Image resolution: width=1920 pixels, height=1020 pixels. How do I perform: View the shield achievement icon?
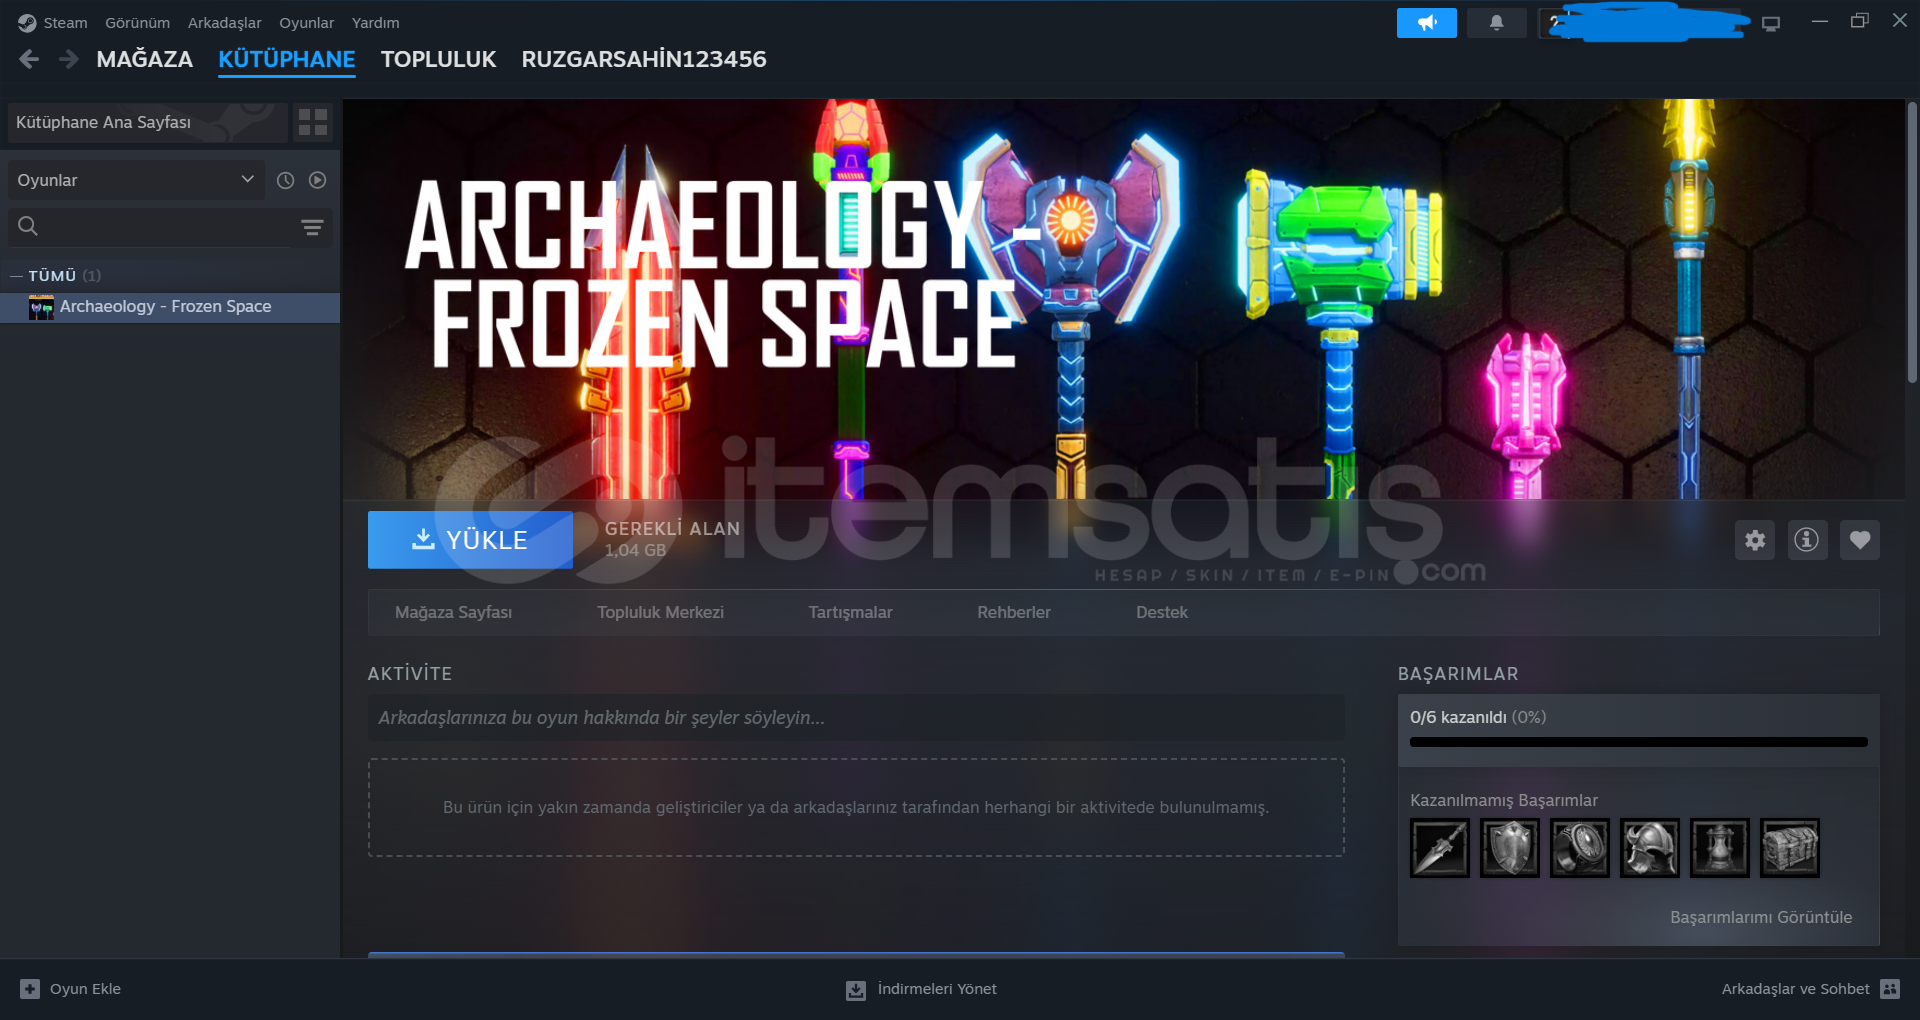pos(1510,848)
